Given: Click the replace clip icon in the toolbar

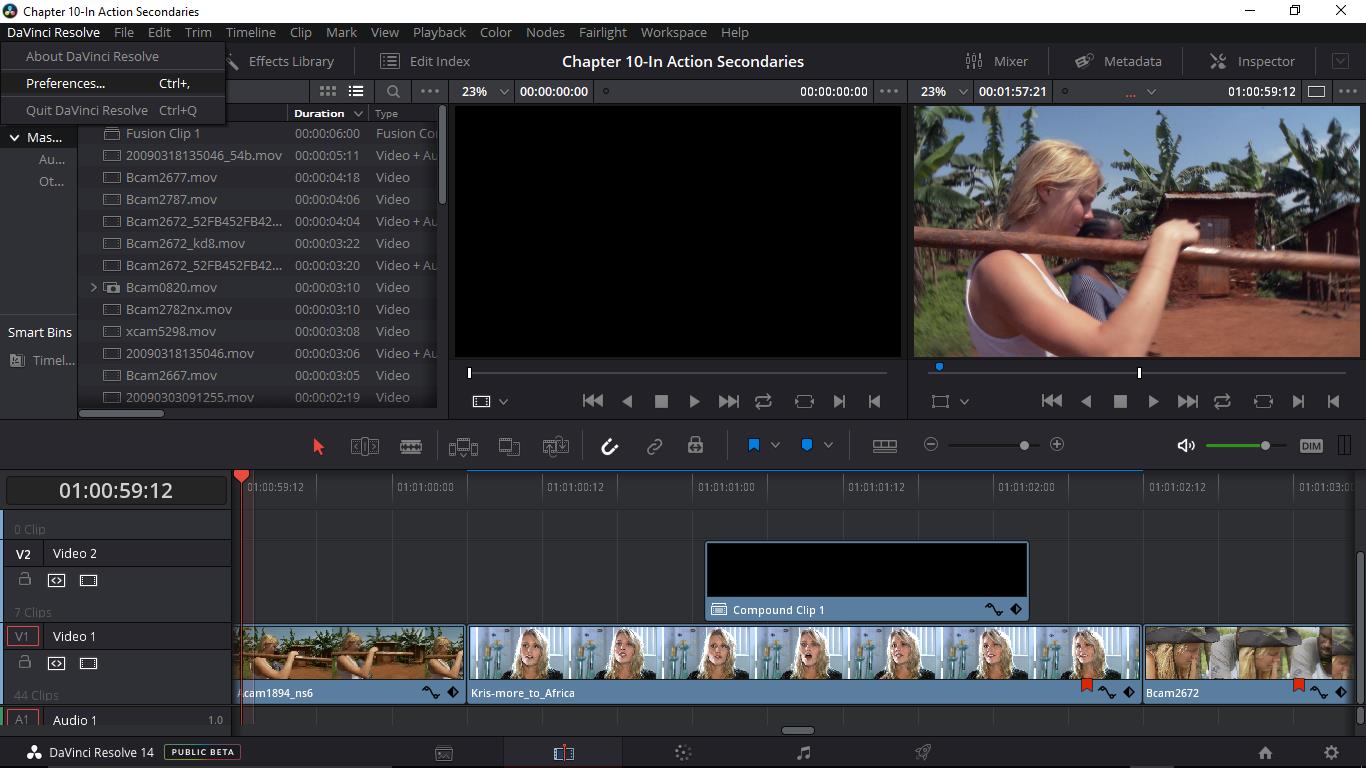Looking at the screenshot, I should pos(556,446).
